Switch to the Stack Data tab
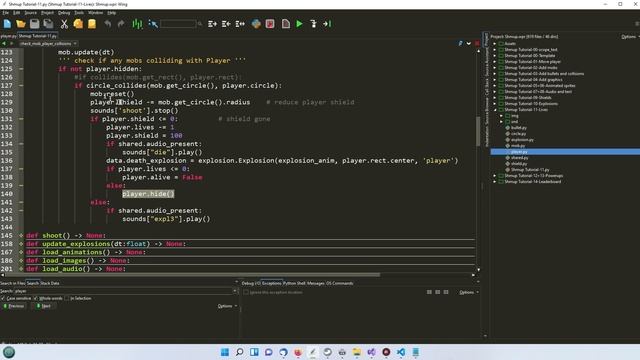 (x=50, y=283)
